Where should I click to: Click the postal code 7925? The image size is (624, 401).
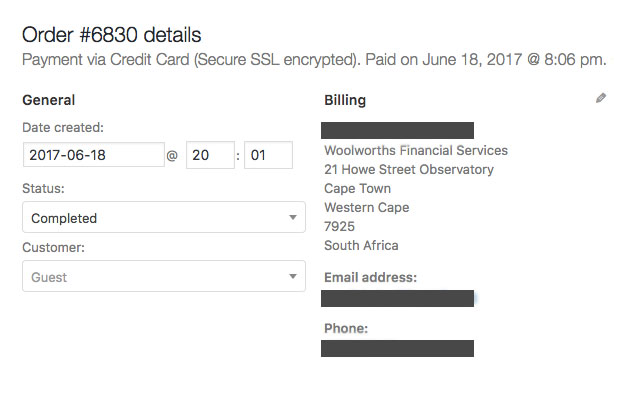point(341,227)
